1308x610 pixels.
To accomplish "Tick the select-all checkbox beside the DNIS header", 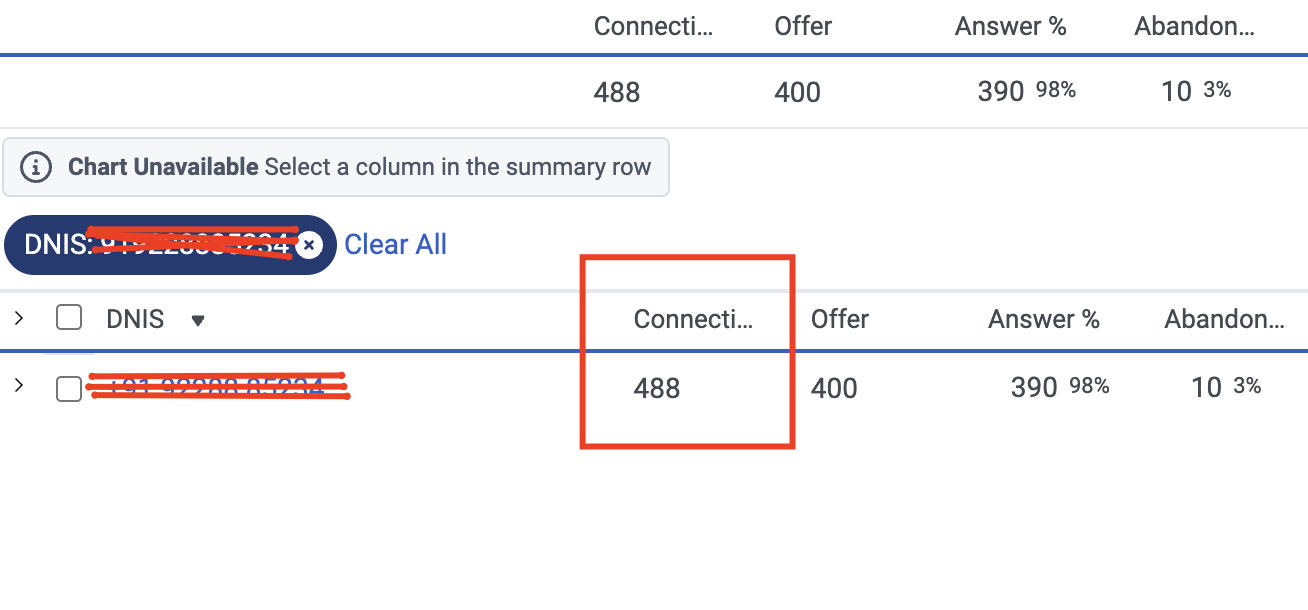I will (x=69, y=318).
